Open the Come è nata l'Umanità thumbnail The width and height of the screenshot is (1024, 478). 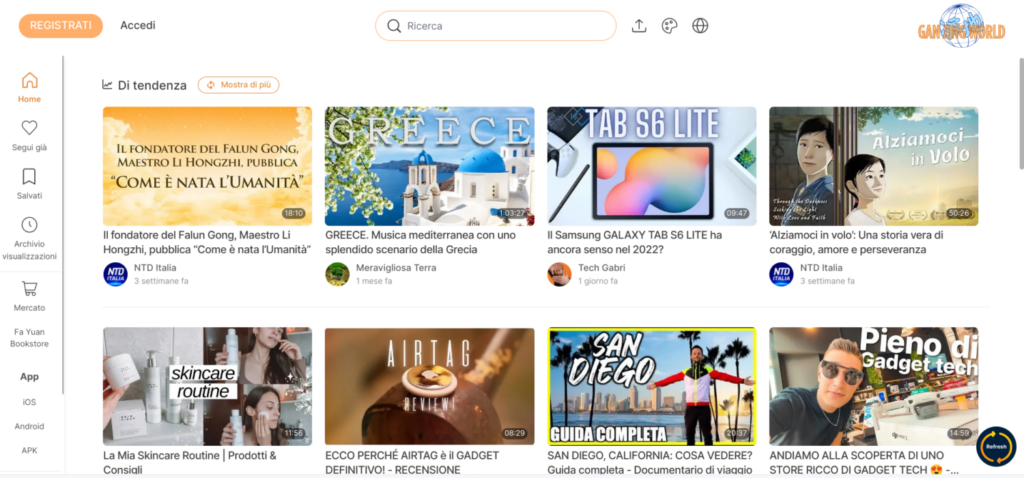pos(208,166)
